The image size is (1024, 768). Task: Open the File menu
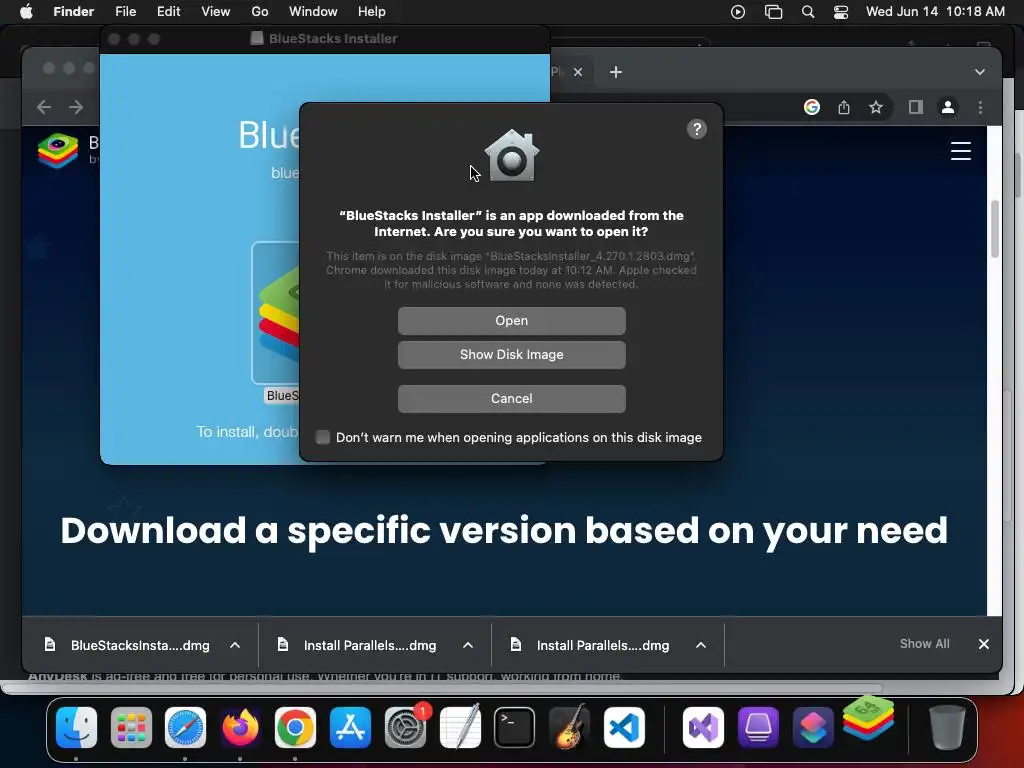click(x=125, y=12)
